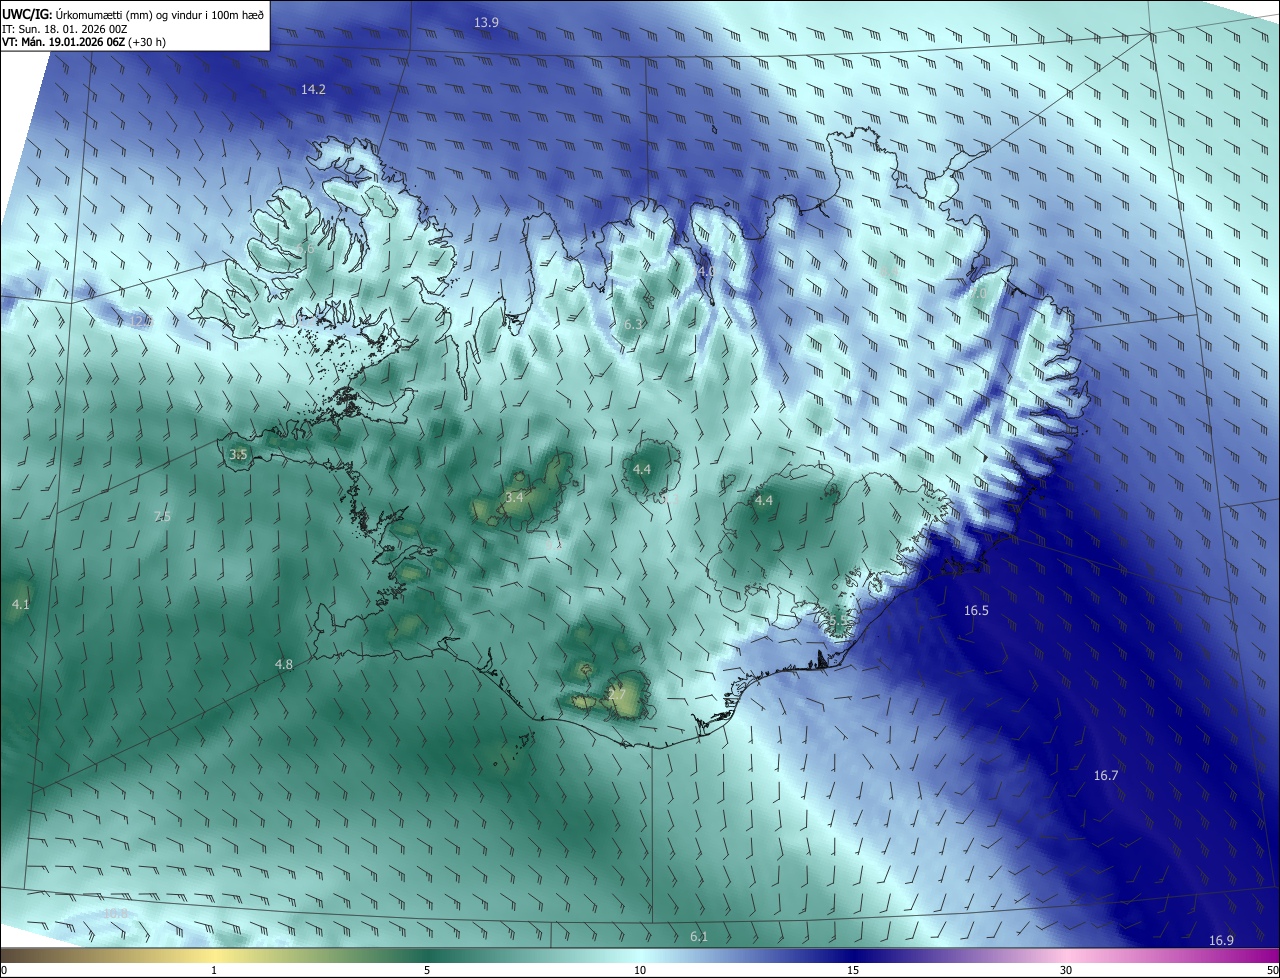This screenshot has height=978, width=1280.
Task: Click the 13.9 value label on the map
Action: point(486,22)
